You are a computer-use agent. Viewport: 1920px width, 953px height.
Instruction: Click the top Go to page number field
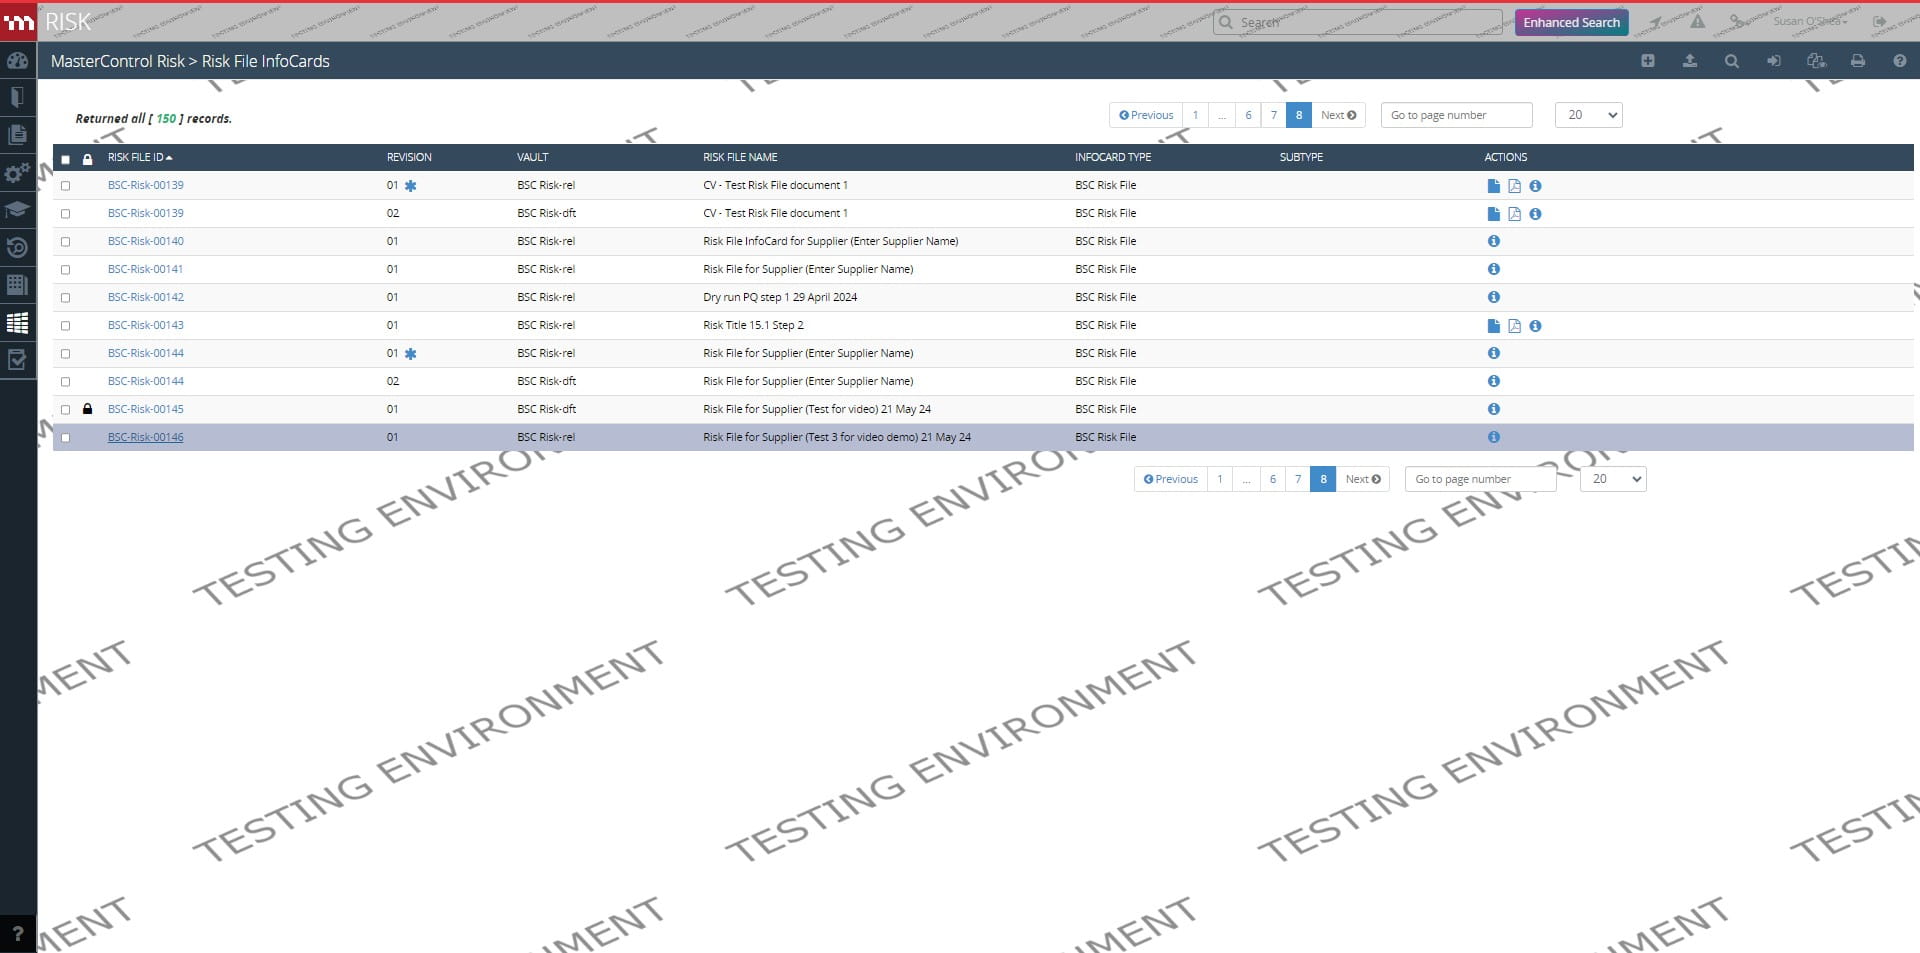pos(1456,115)
